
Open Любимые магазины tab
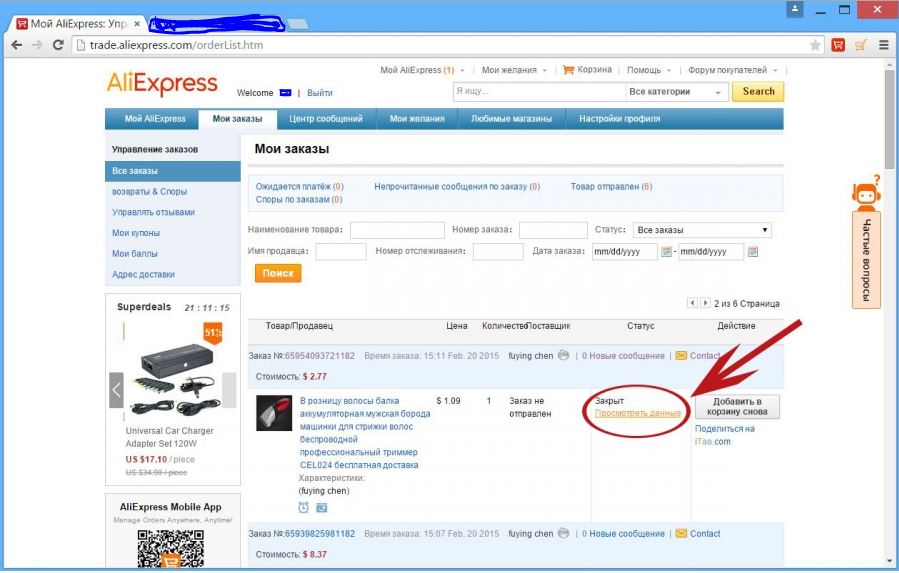(x=511, y=119)
